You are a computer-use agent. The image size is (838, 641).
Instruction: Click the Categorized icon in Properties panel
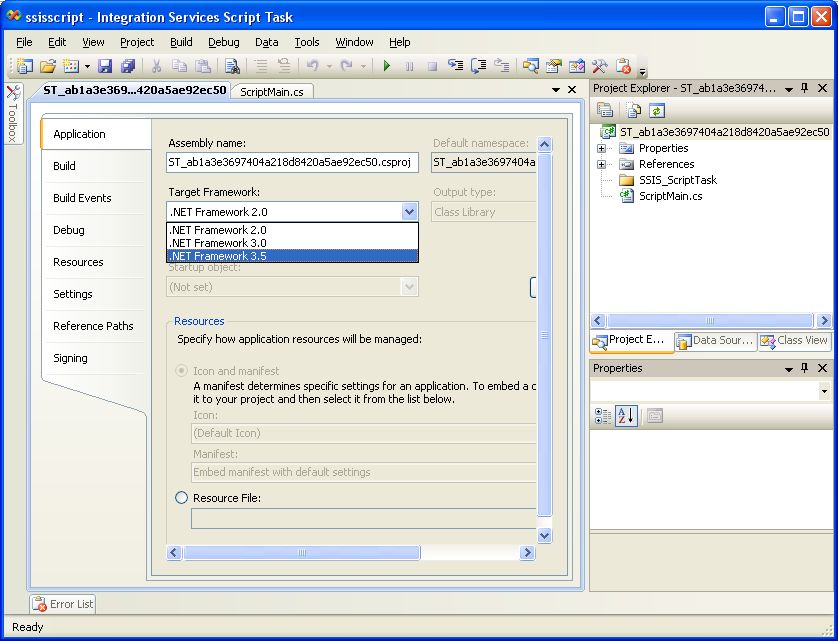(x=603, y=416)
